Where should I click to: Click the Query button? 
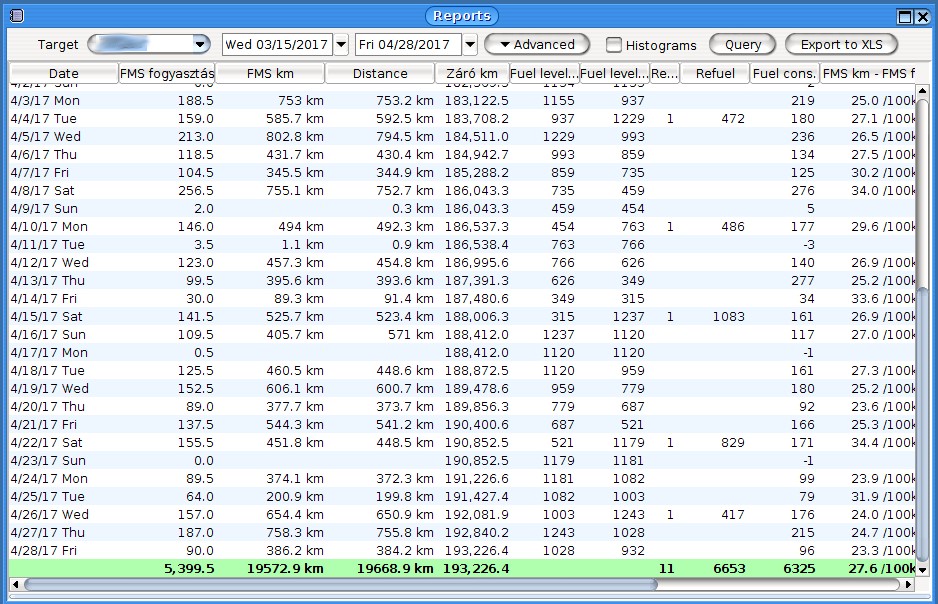(x=742, y=45)
